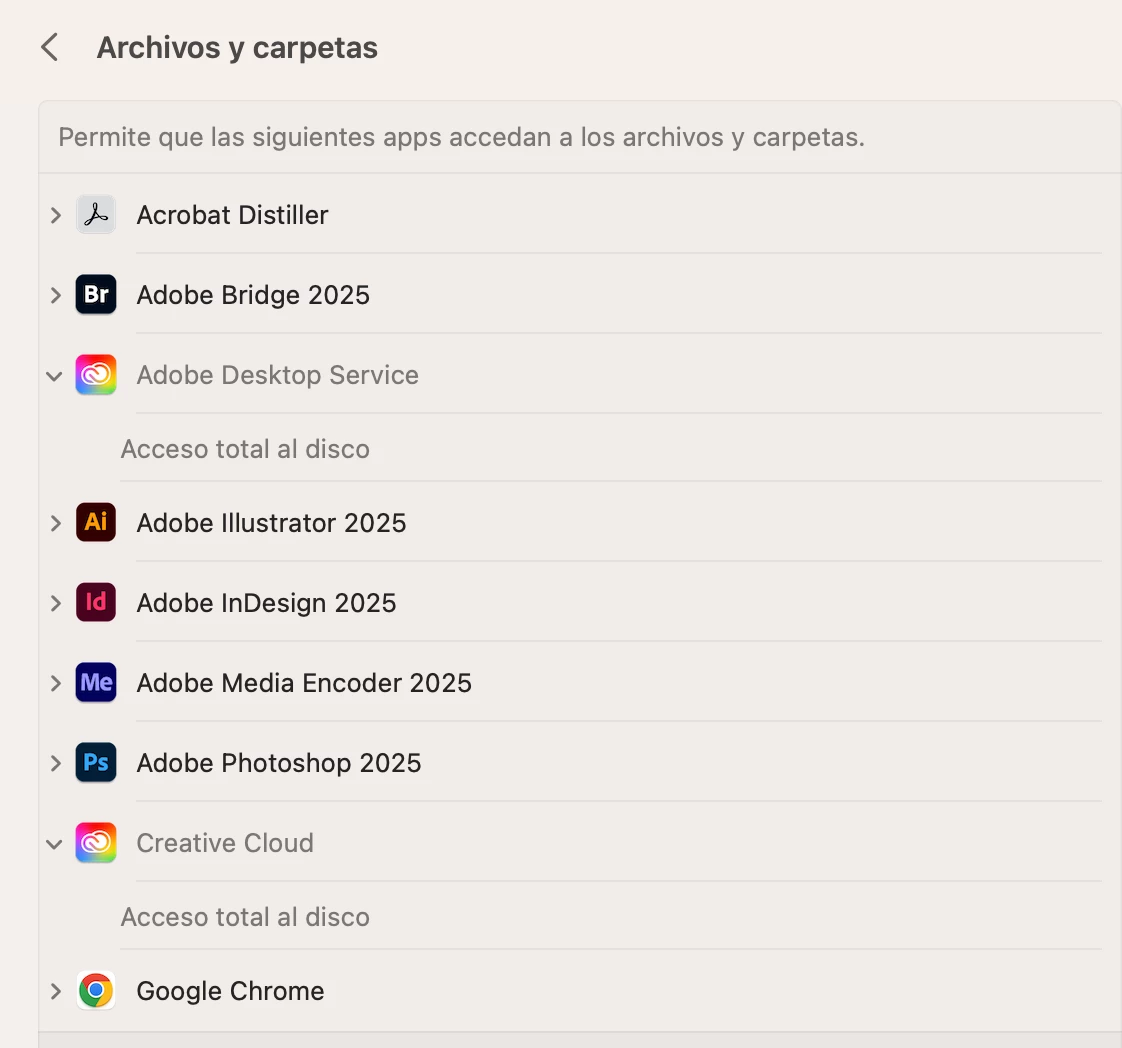Select the Adobe Desktop Service label
The width and height of the screenshot is (1122, 1048).
pos(278,375)
